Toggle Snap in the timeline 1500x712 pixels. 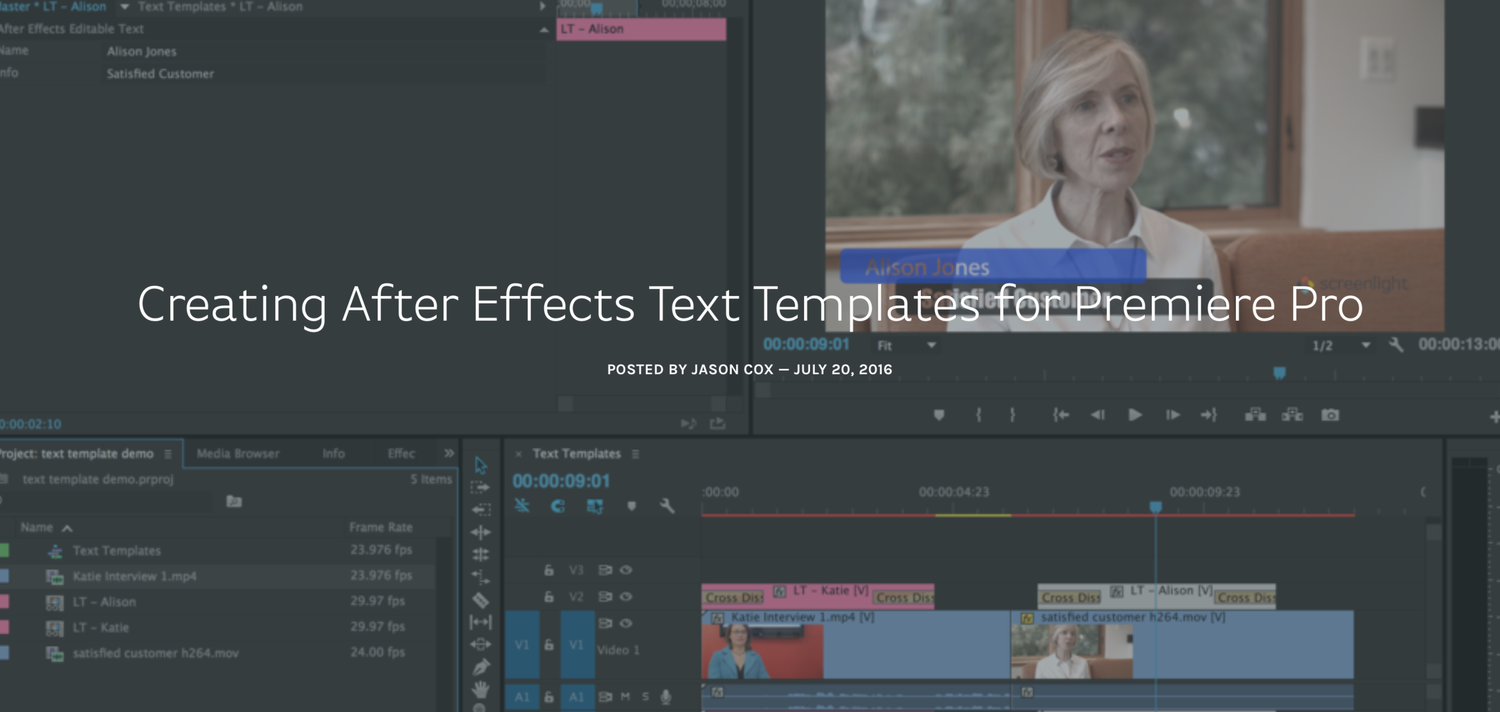pos(558,506)
